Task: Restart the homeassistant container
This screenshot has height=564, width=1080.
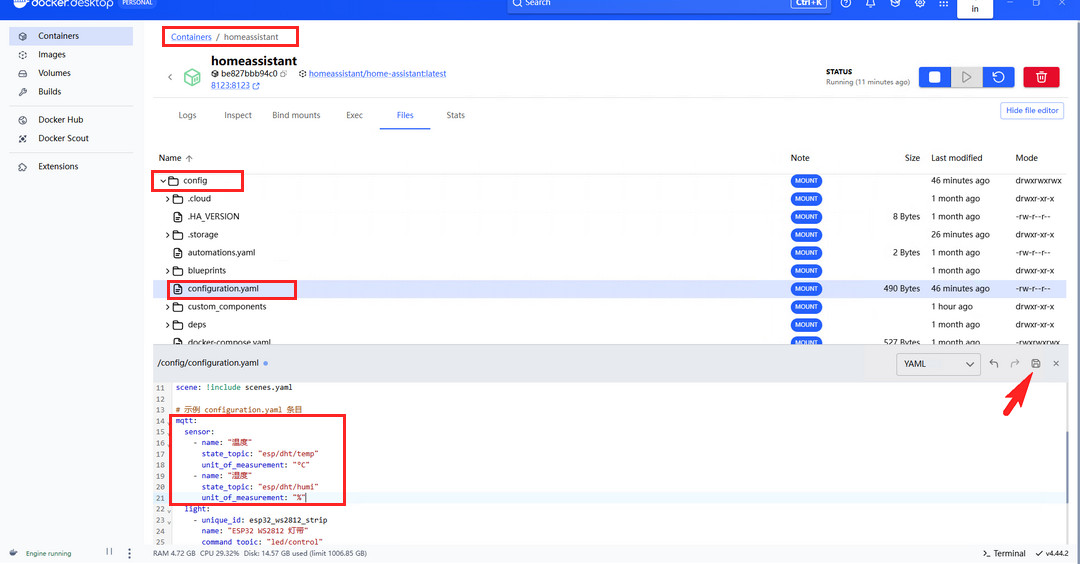Action: coord(998,77)
